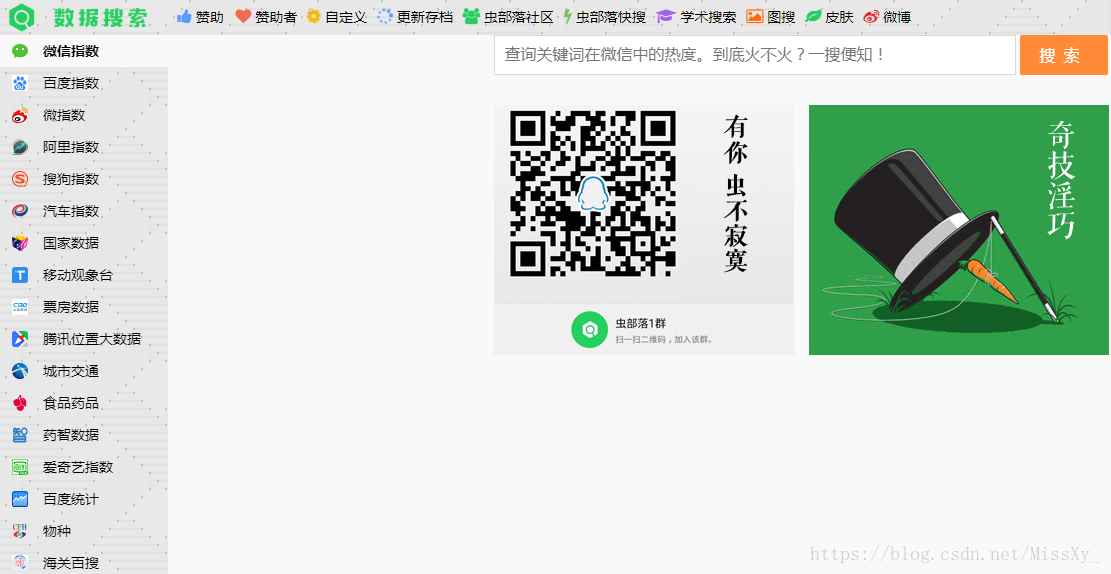1111x574 pixels.
Task: Open the 图搜 link
Action: point(781,17)
